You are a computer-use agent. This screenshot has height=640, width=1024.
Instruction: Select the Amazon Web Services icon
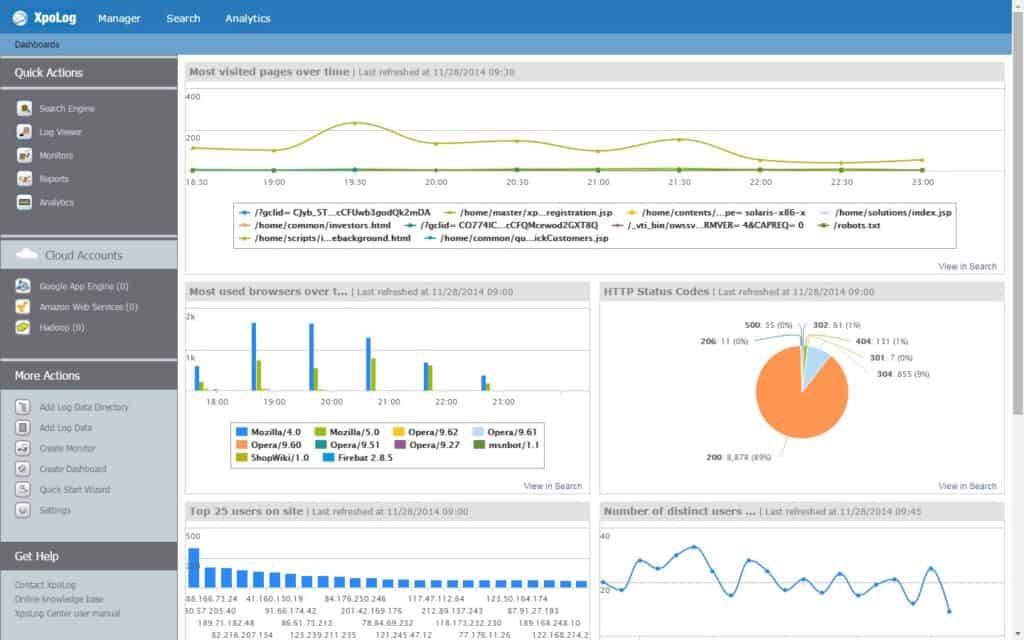(x=23, y=307)
